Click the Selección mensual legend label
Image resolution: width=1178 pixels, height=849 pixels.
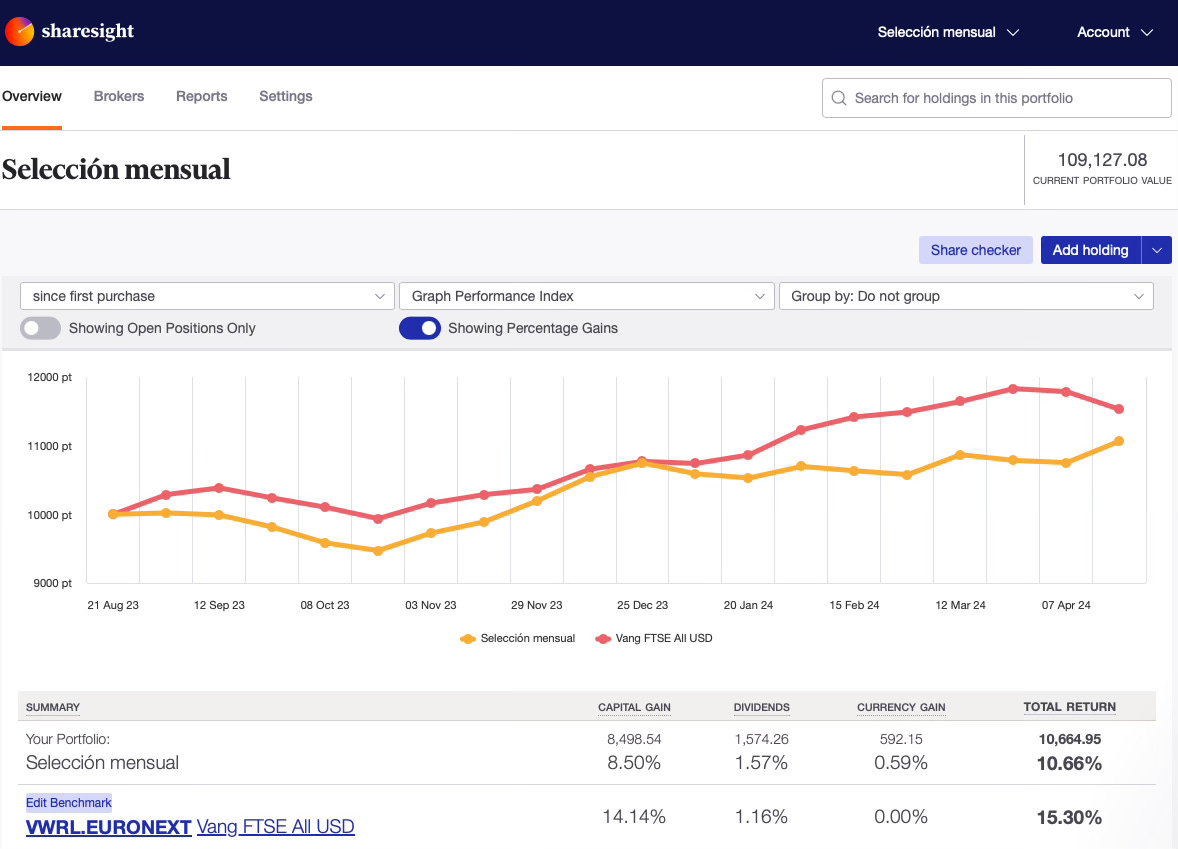tap(527, 639)
